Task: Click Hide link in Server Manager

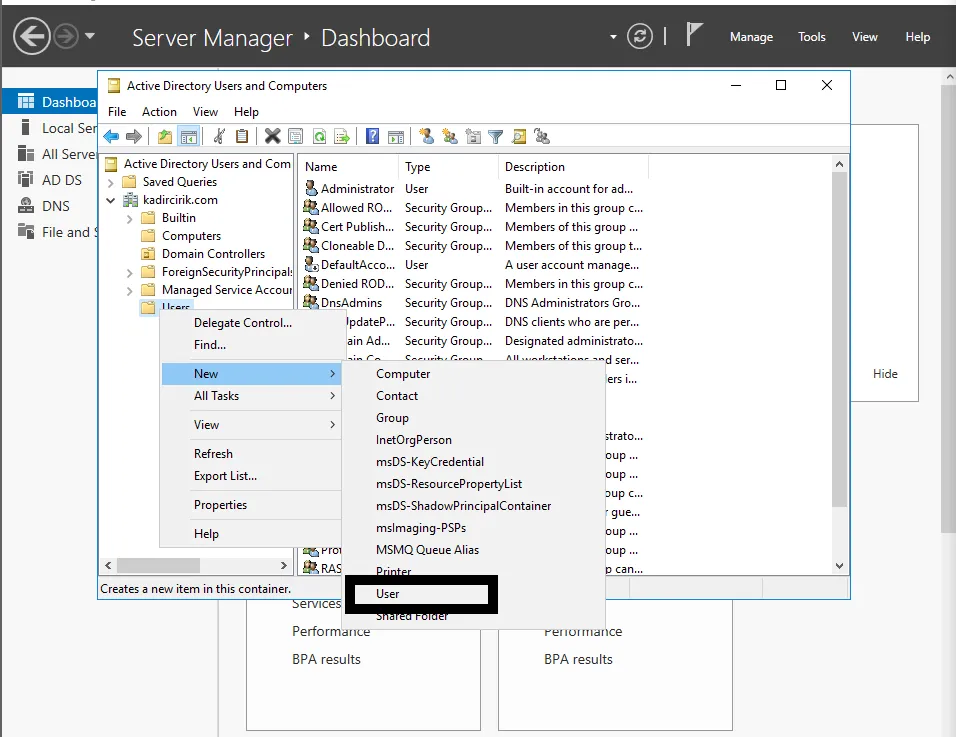Action: [x=885, y=374]
